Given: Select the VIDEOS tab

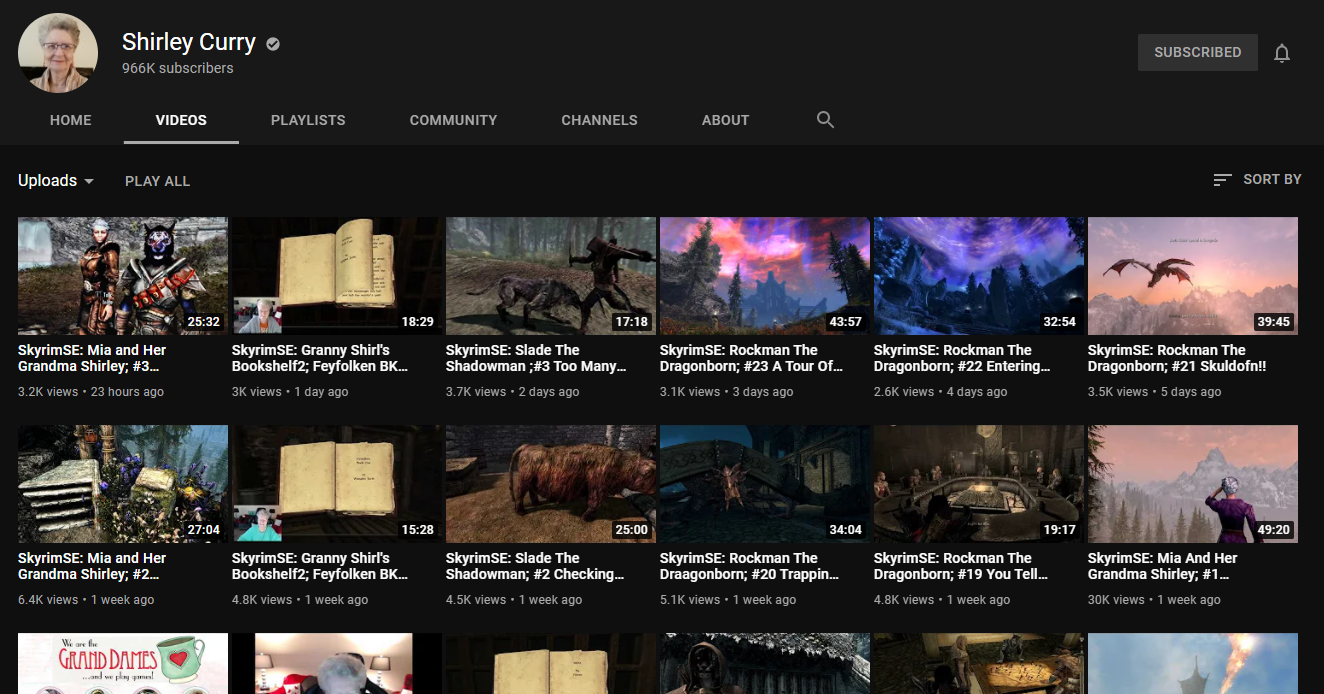Looking at the screenshot, I should [181, 120].
